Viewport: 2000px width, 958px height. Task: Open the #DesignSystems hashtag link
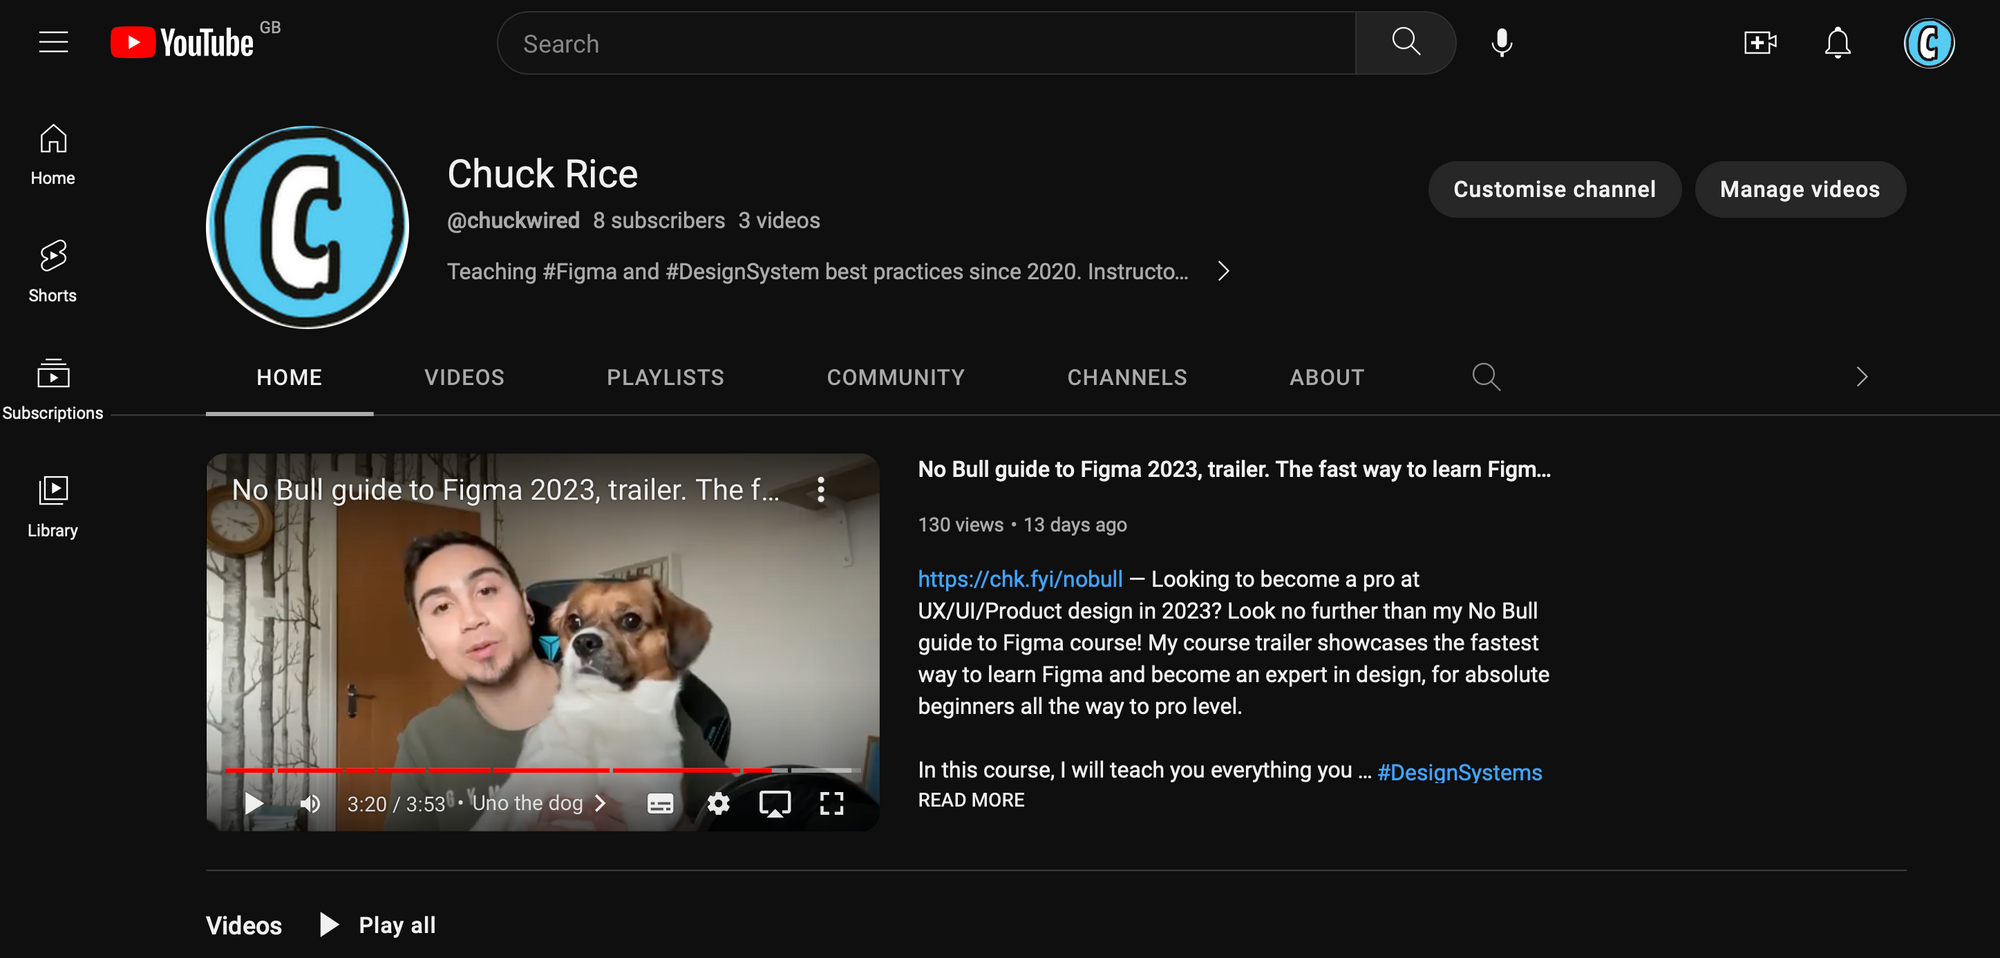point(1459,772)
